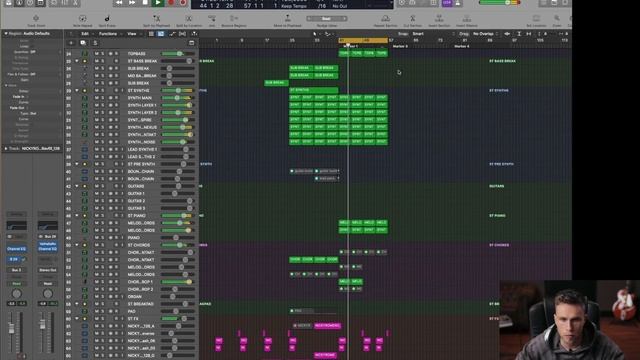Click the Zoom toolbar icon

[557, 18]
